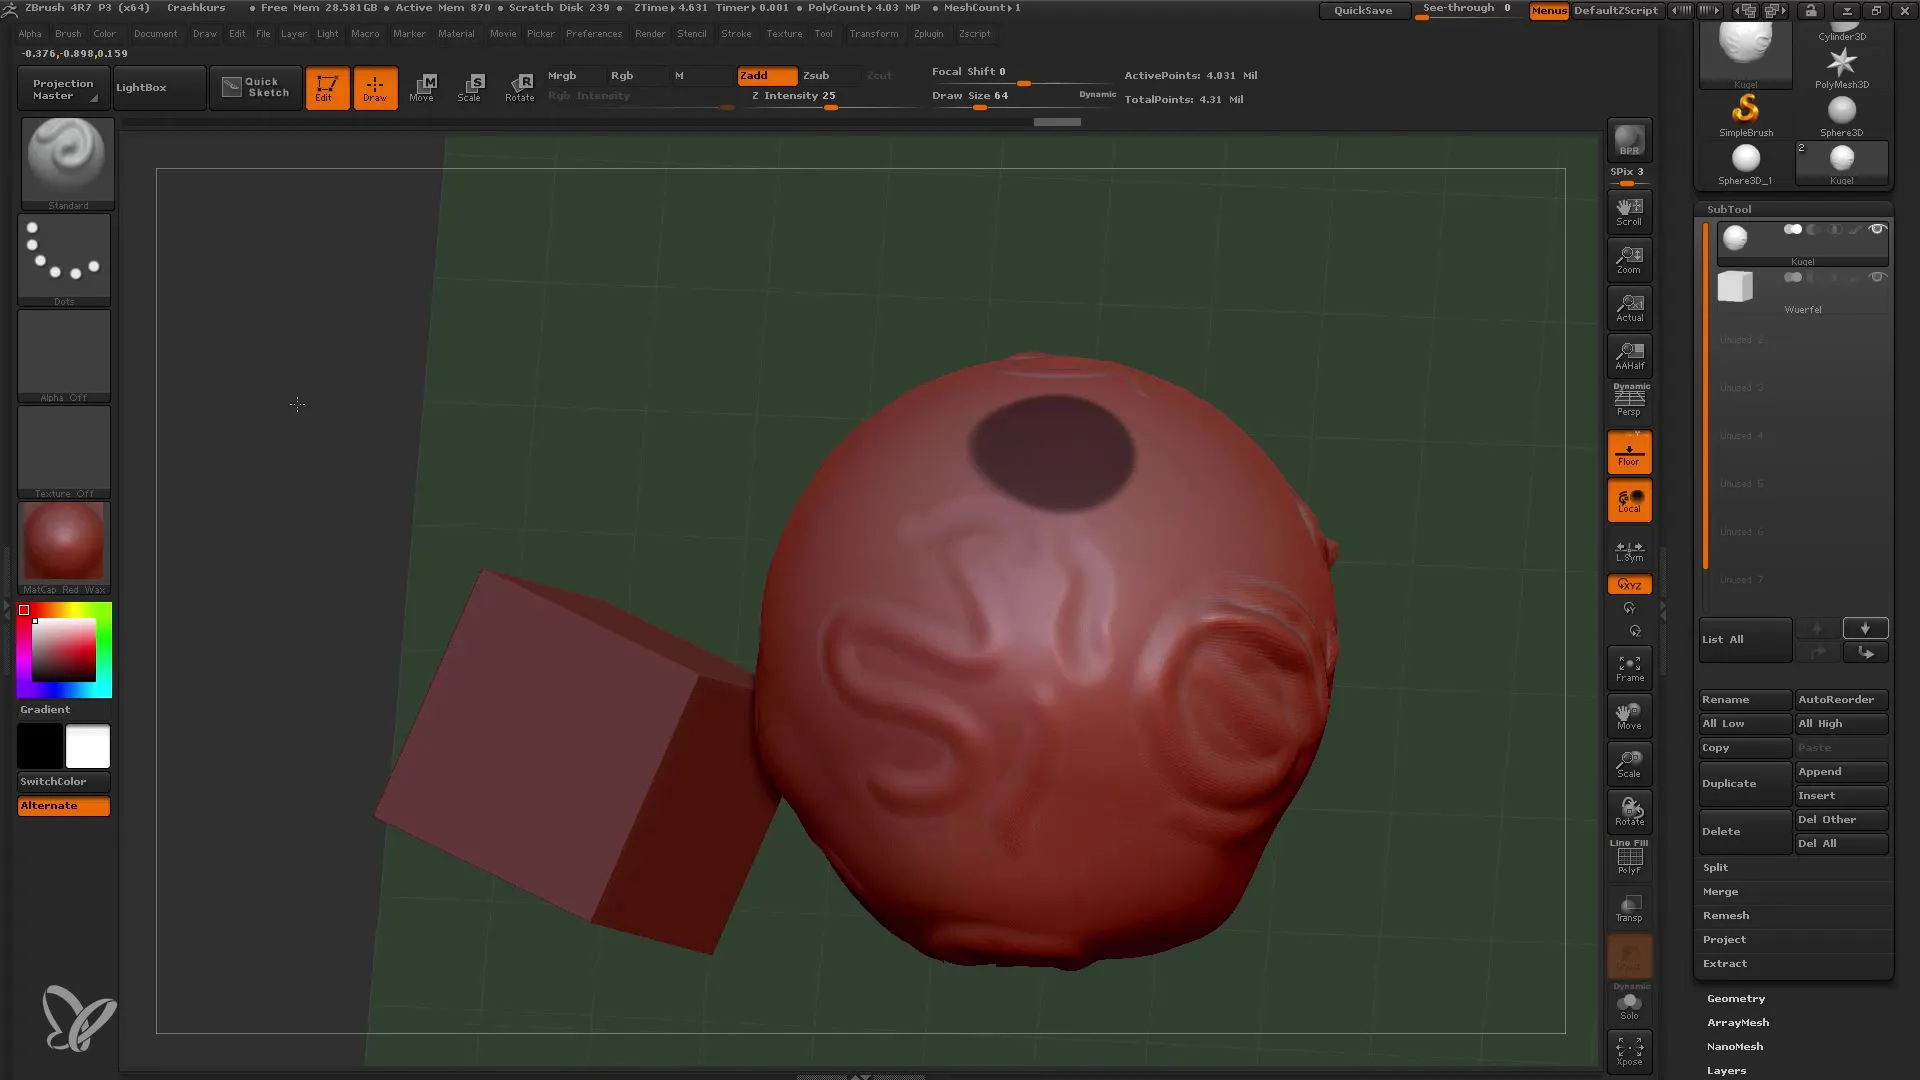Toggle symmetry XYZ axis button
The height and width of the screenshot is (1080, 1920).
pos(1630,584)
